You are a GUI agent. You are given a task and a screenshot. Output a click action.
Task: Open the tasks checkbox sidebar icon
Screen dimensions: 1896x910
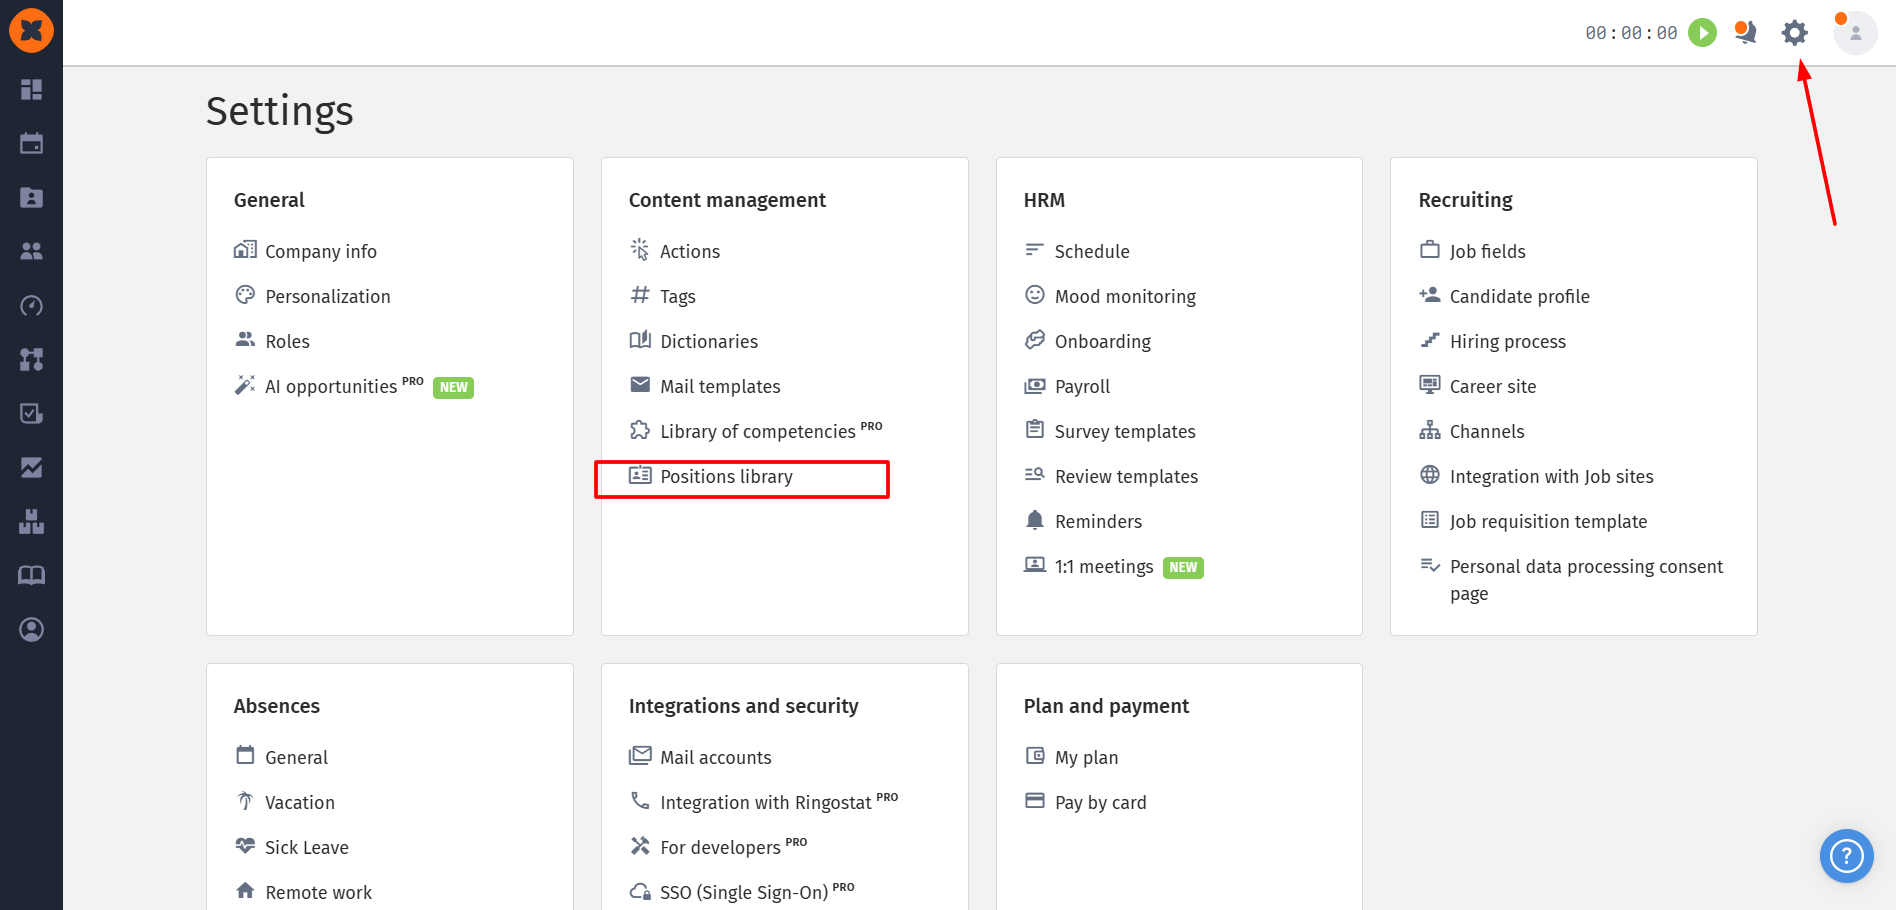(x=31, y=414)
